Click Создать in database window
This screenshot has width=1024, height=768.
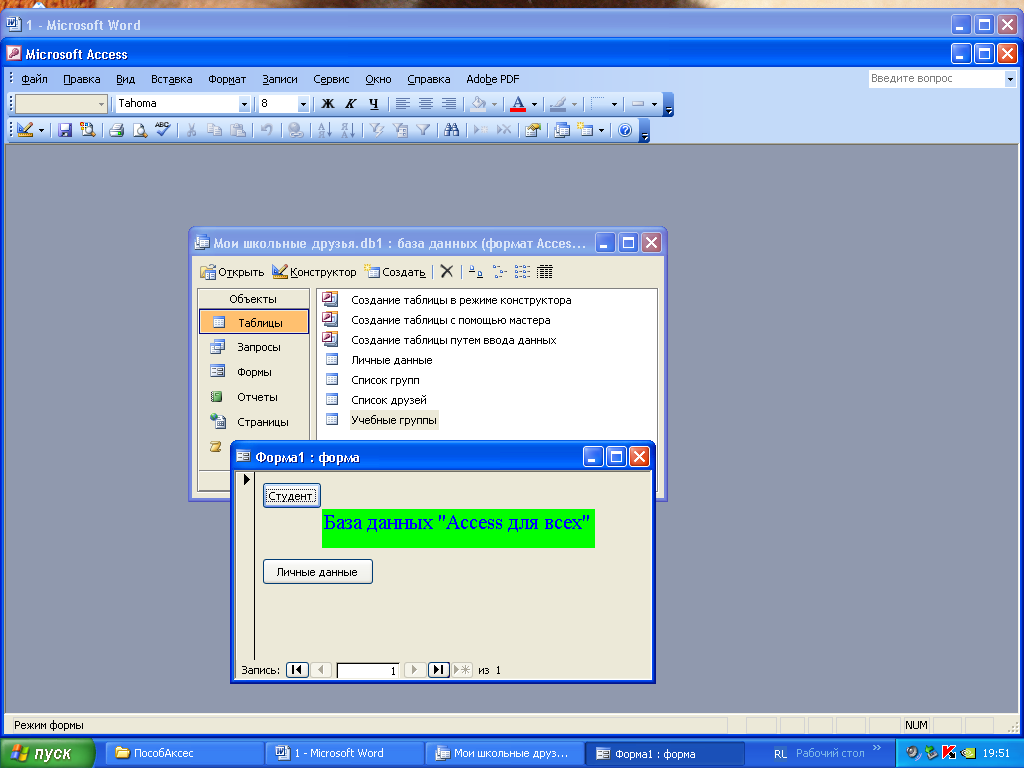pos(395,272)
